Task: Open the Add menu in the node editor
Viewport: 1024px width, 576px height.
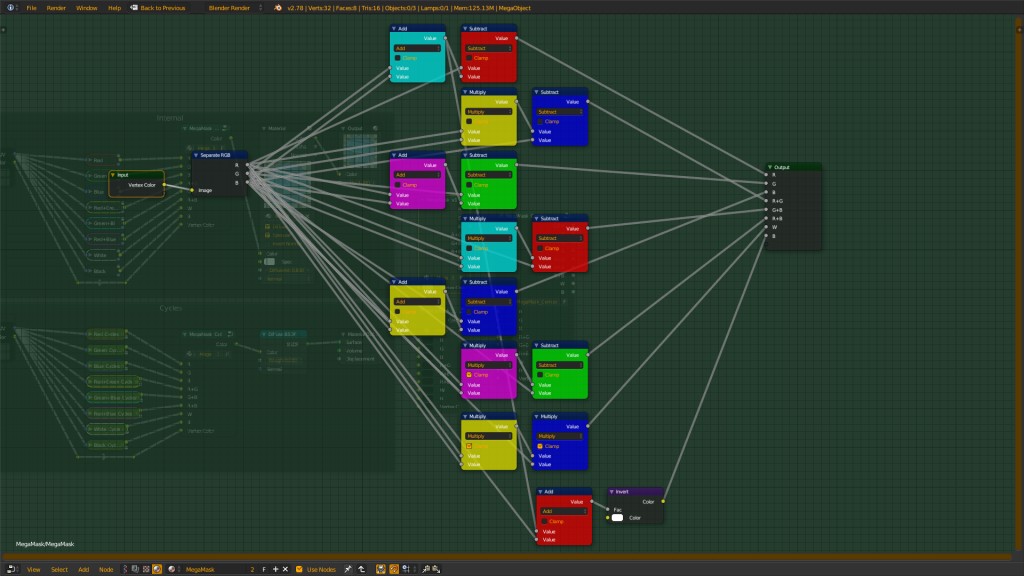Action: click(85, 569)
